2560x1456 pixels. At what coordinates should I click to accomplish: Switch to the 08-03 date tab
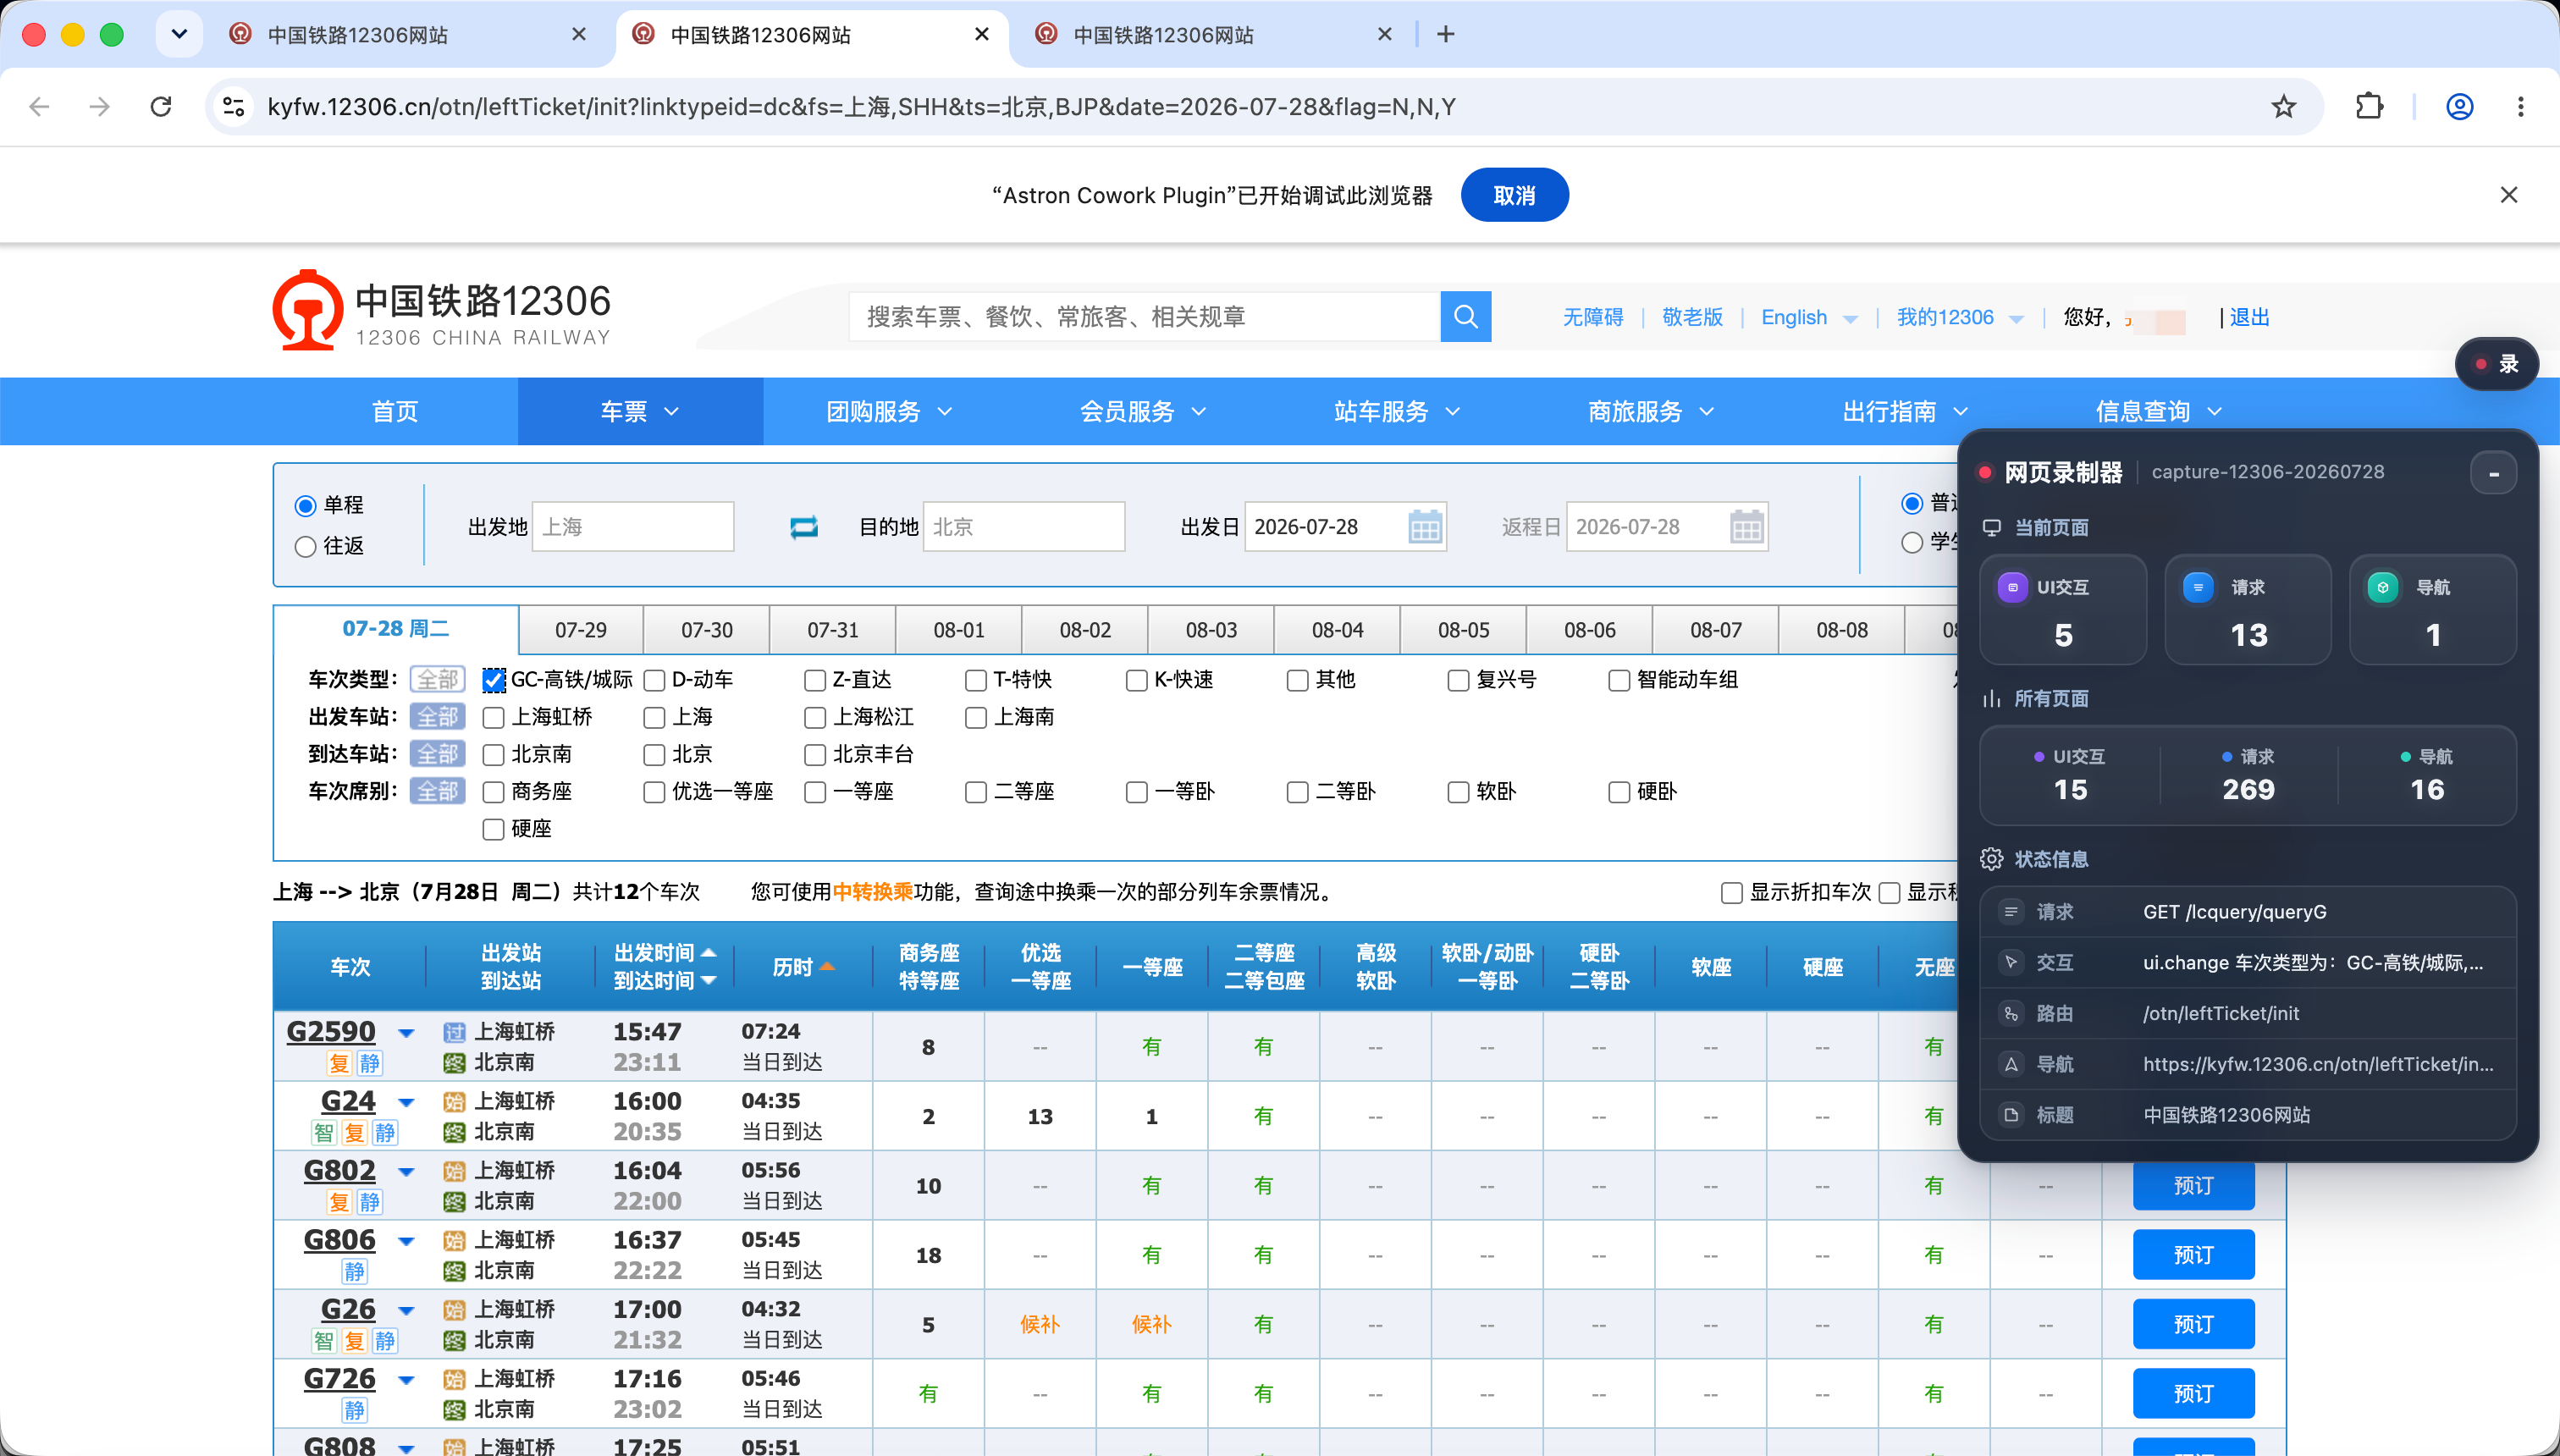(1211, 630)
